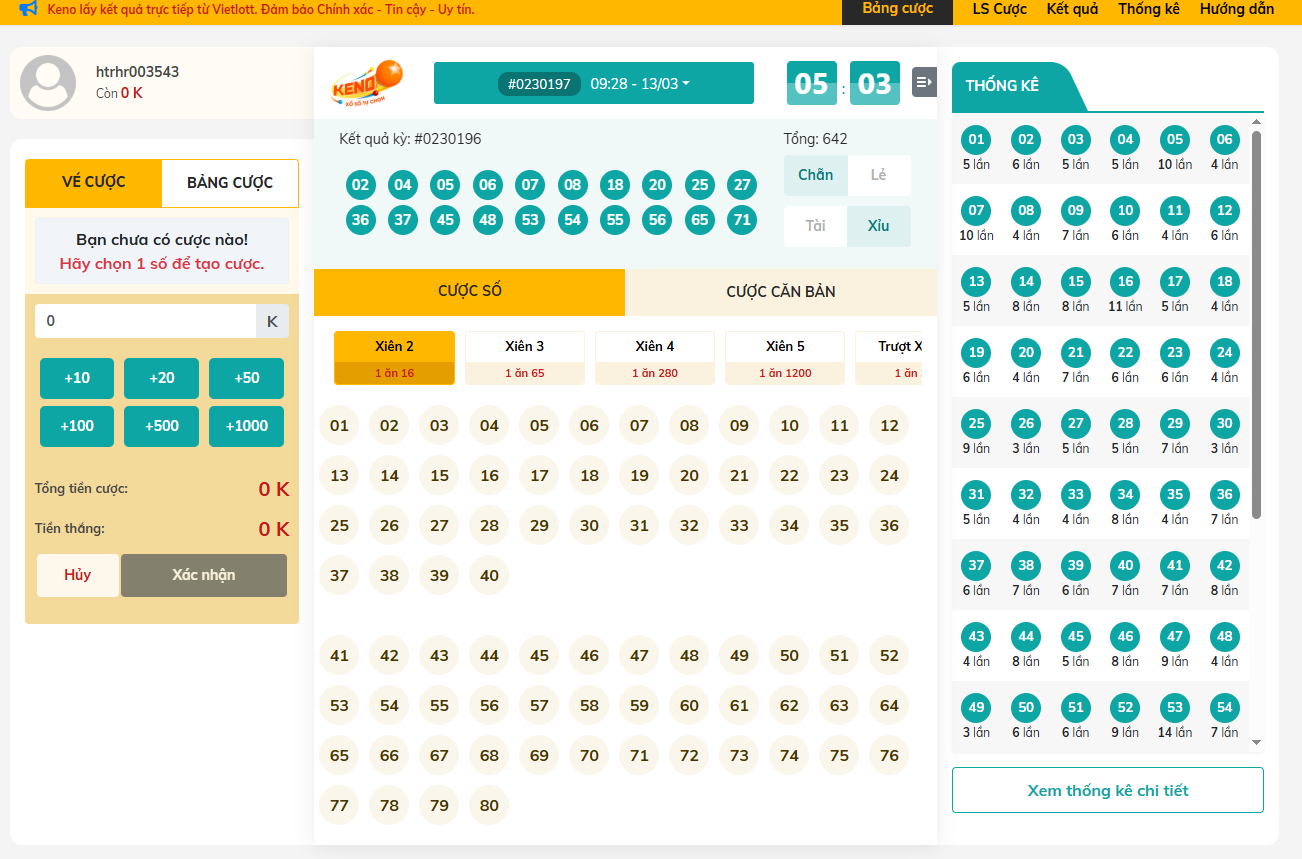The width and height of the screenshot is (1302, 859).
Task: Toggle the Lẻ (odd) option
Action: (x=878, y=175)
